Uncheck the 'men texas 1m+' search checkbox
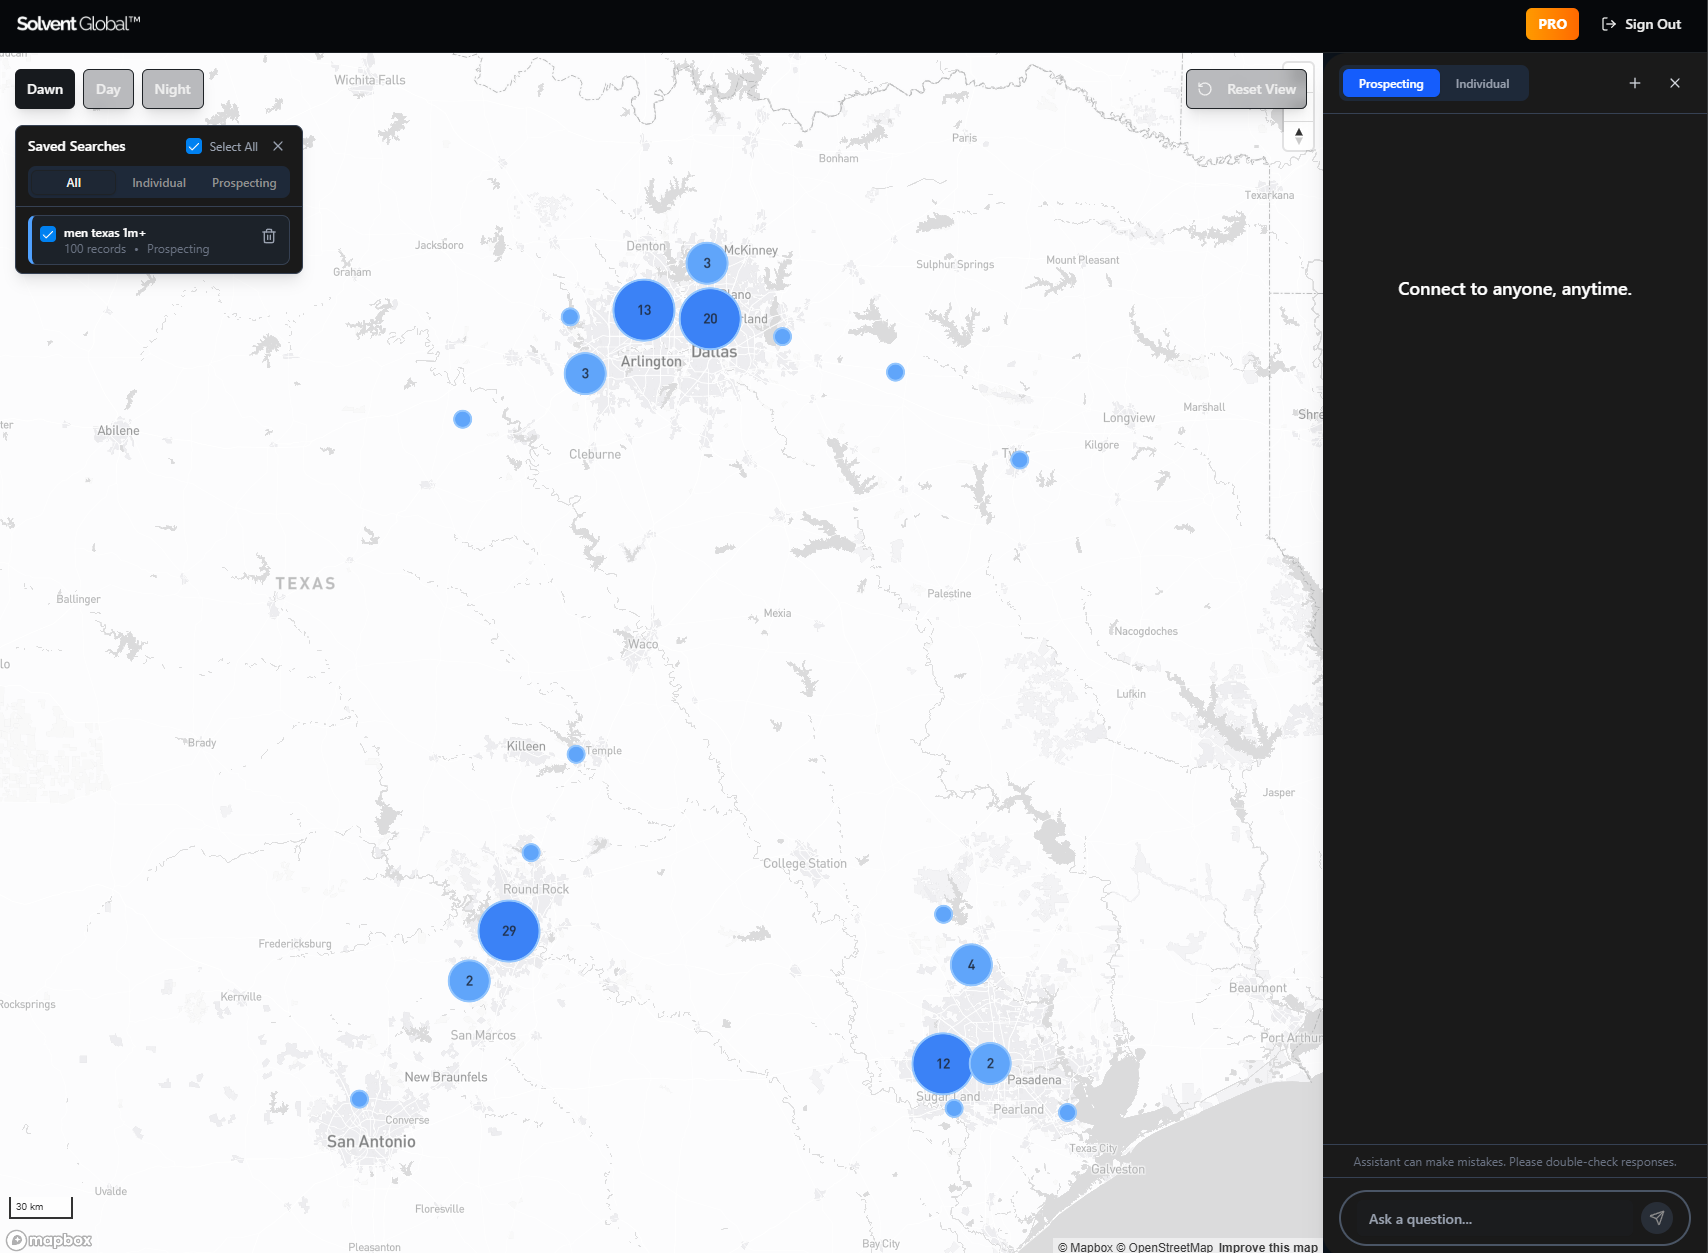This screenshot has width=1708, height=1253. click(48, 233)
